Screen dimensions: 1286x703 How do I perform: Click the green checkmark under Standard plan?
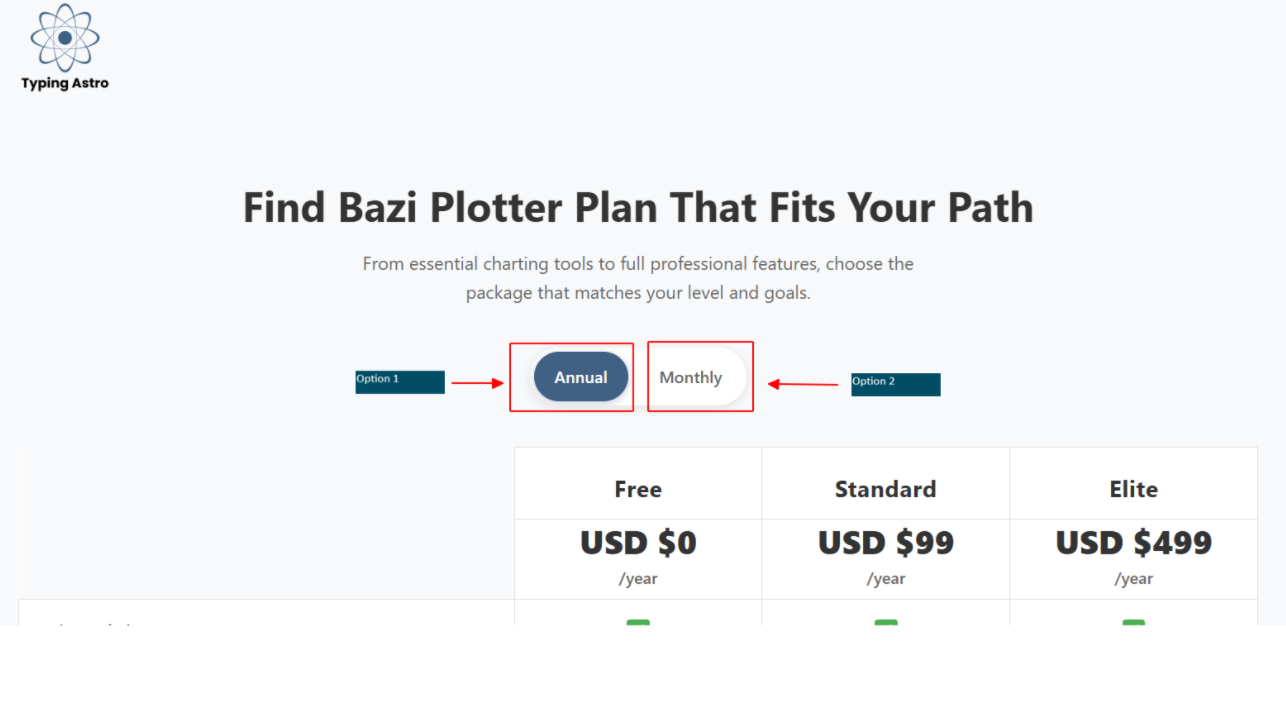click(x=885, y=622)
